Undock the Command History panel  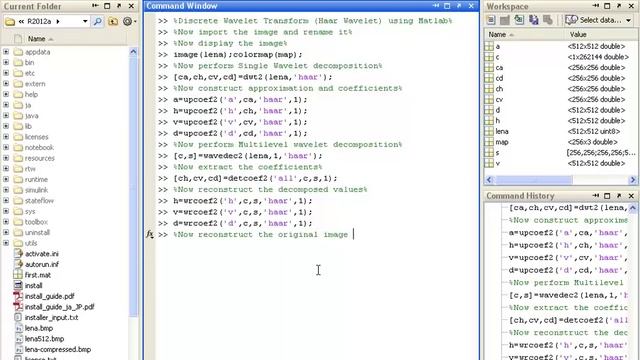pos(619,196)
